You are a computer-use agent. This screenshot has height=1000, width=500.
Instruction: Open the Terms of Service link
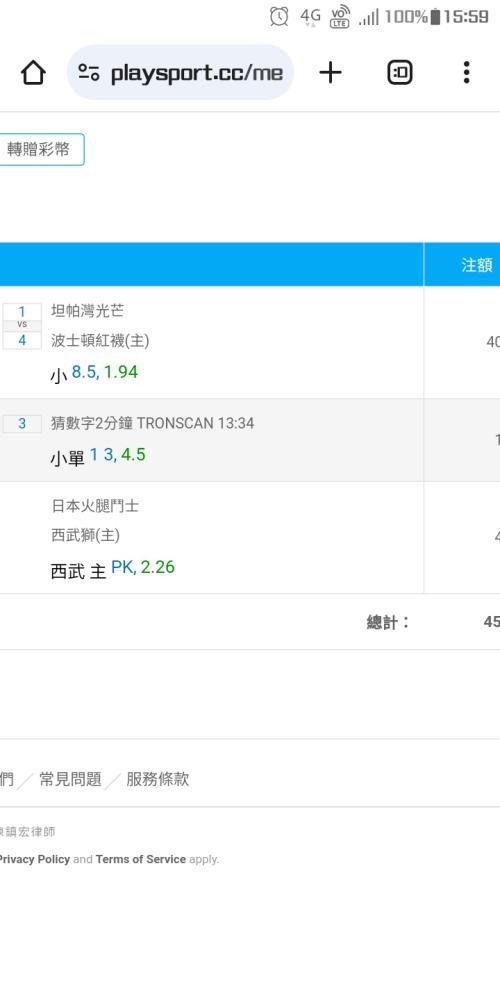coord(140,859)
